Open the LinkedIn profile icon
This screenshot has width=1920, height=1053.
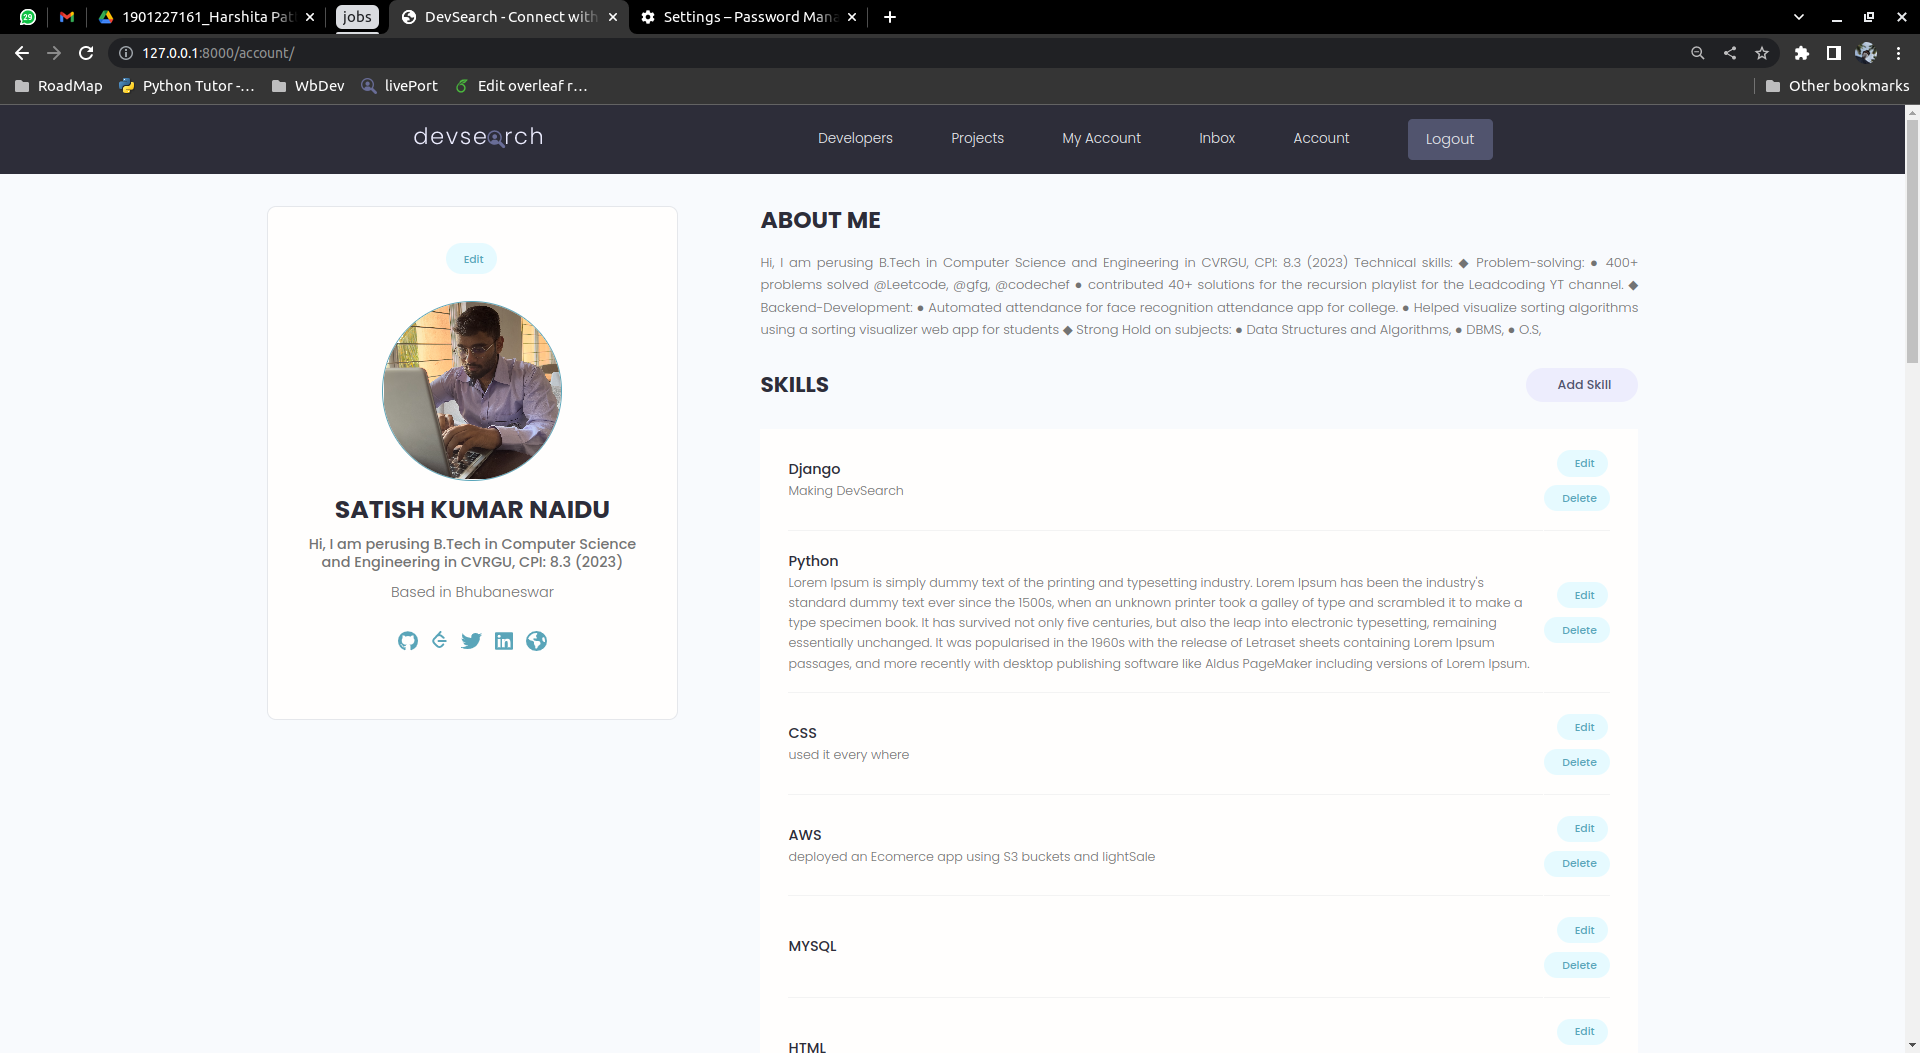tap(503, 641)
